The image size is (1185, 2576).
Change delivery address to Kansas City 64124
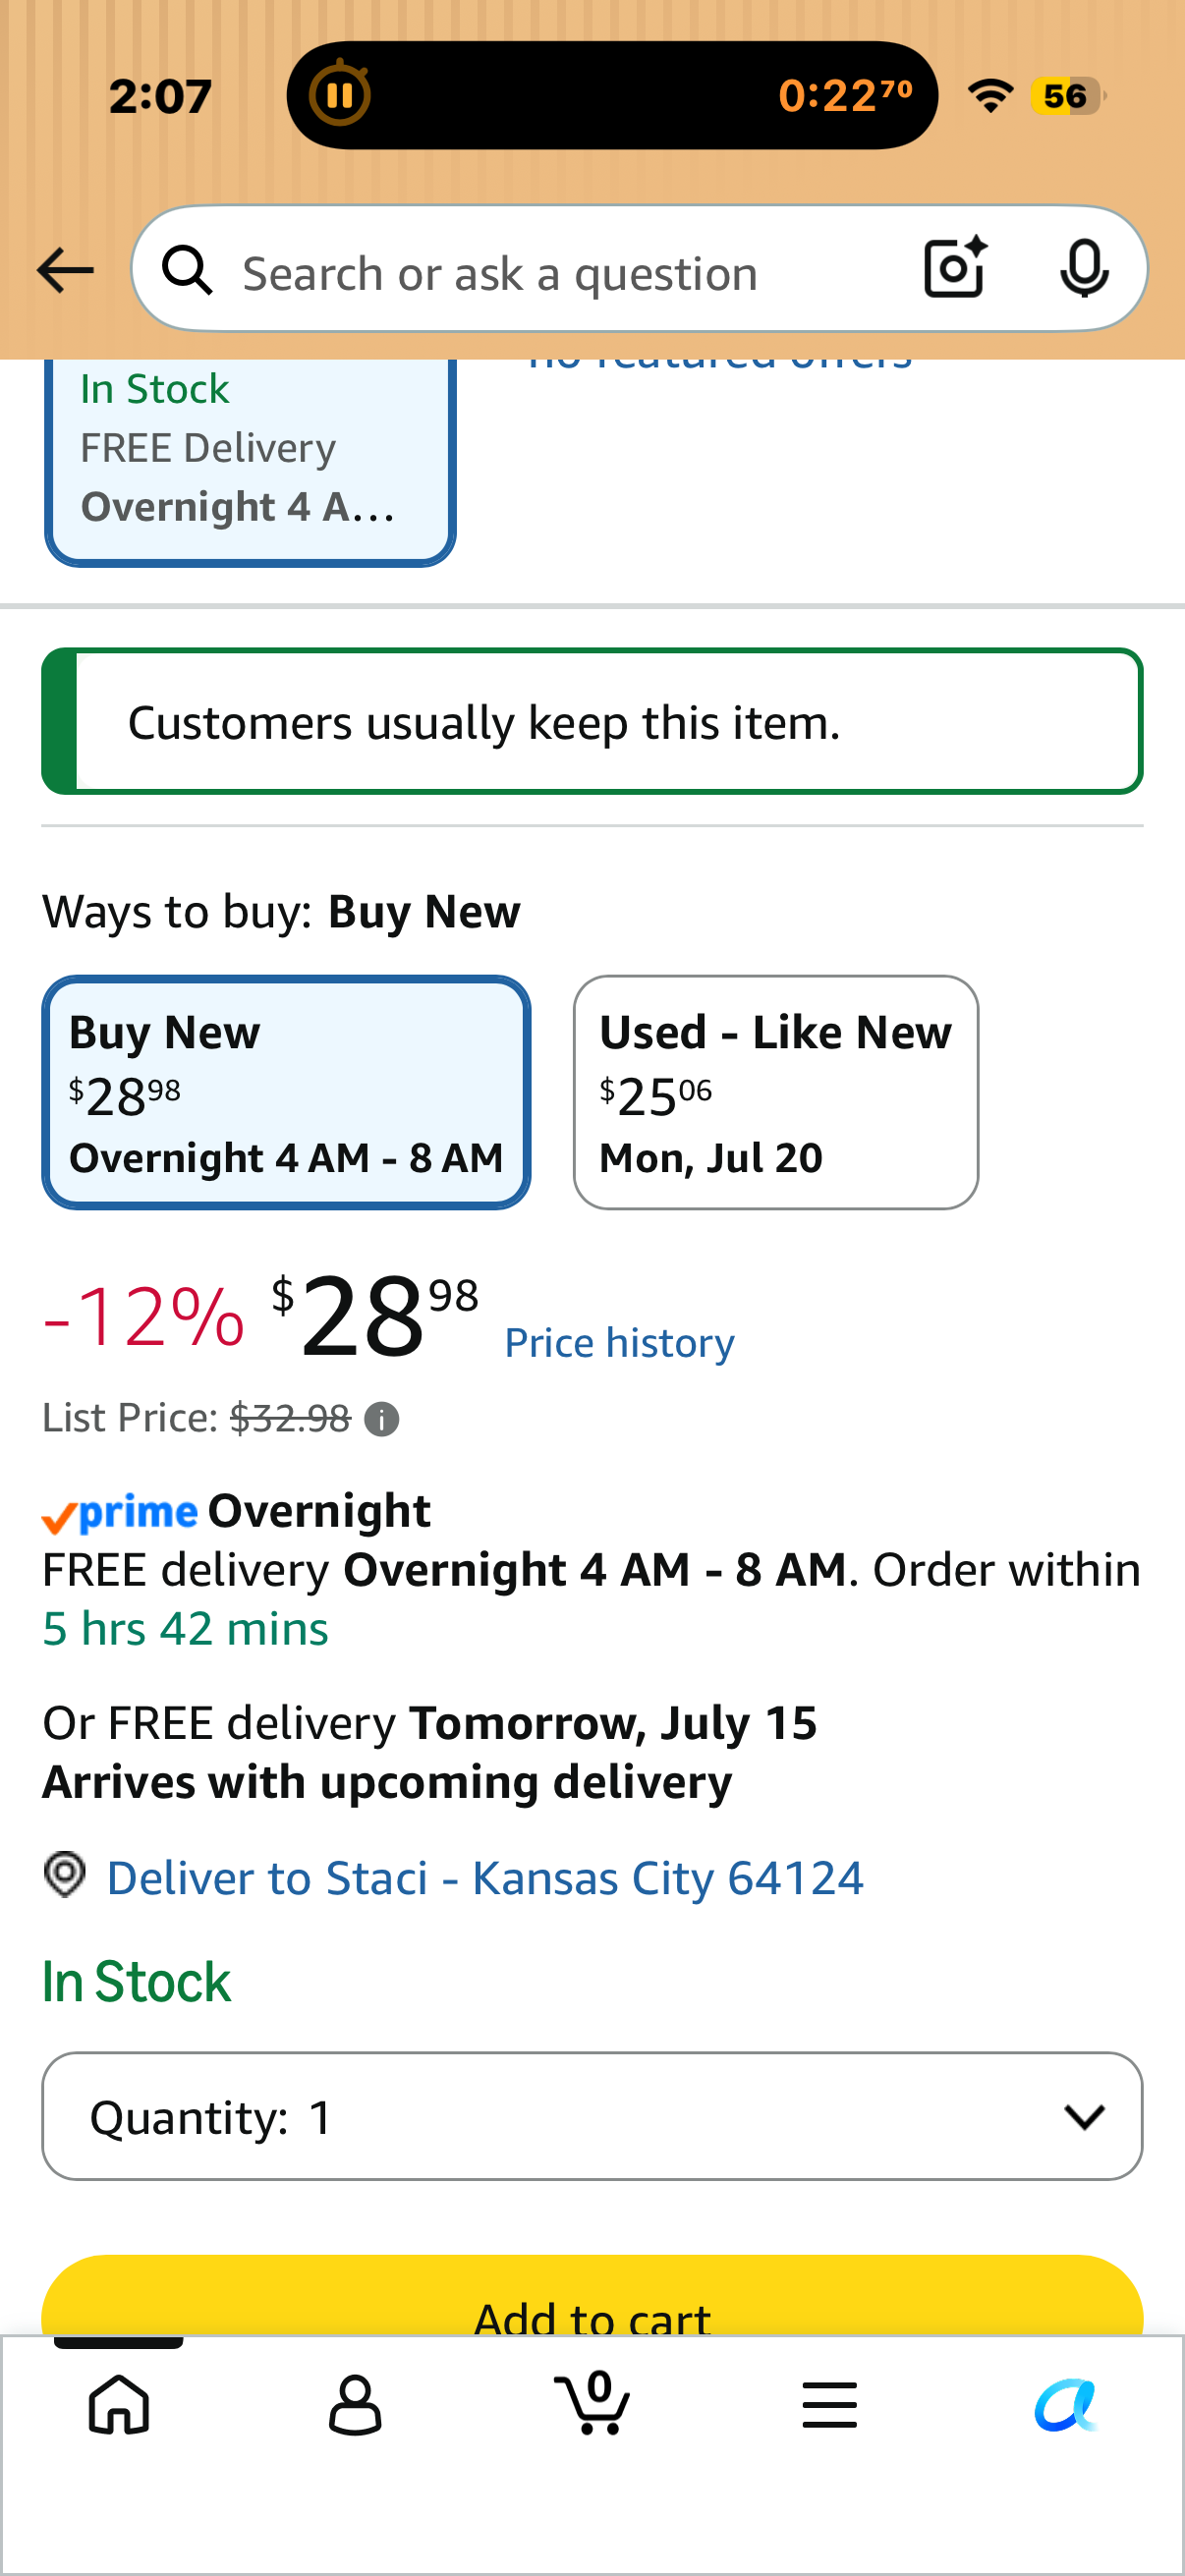click(x=485, y=1878)
